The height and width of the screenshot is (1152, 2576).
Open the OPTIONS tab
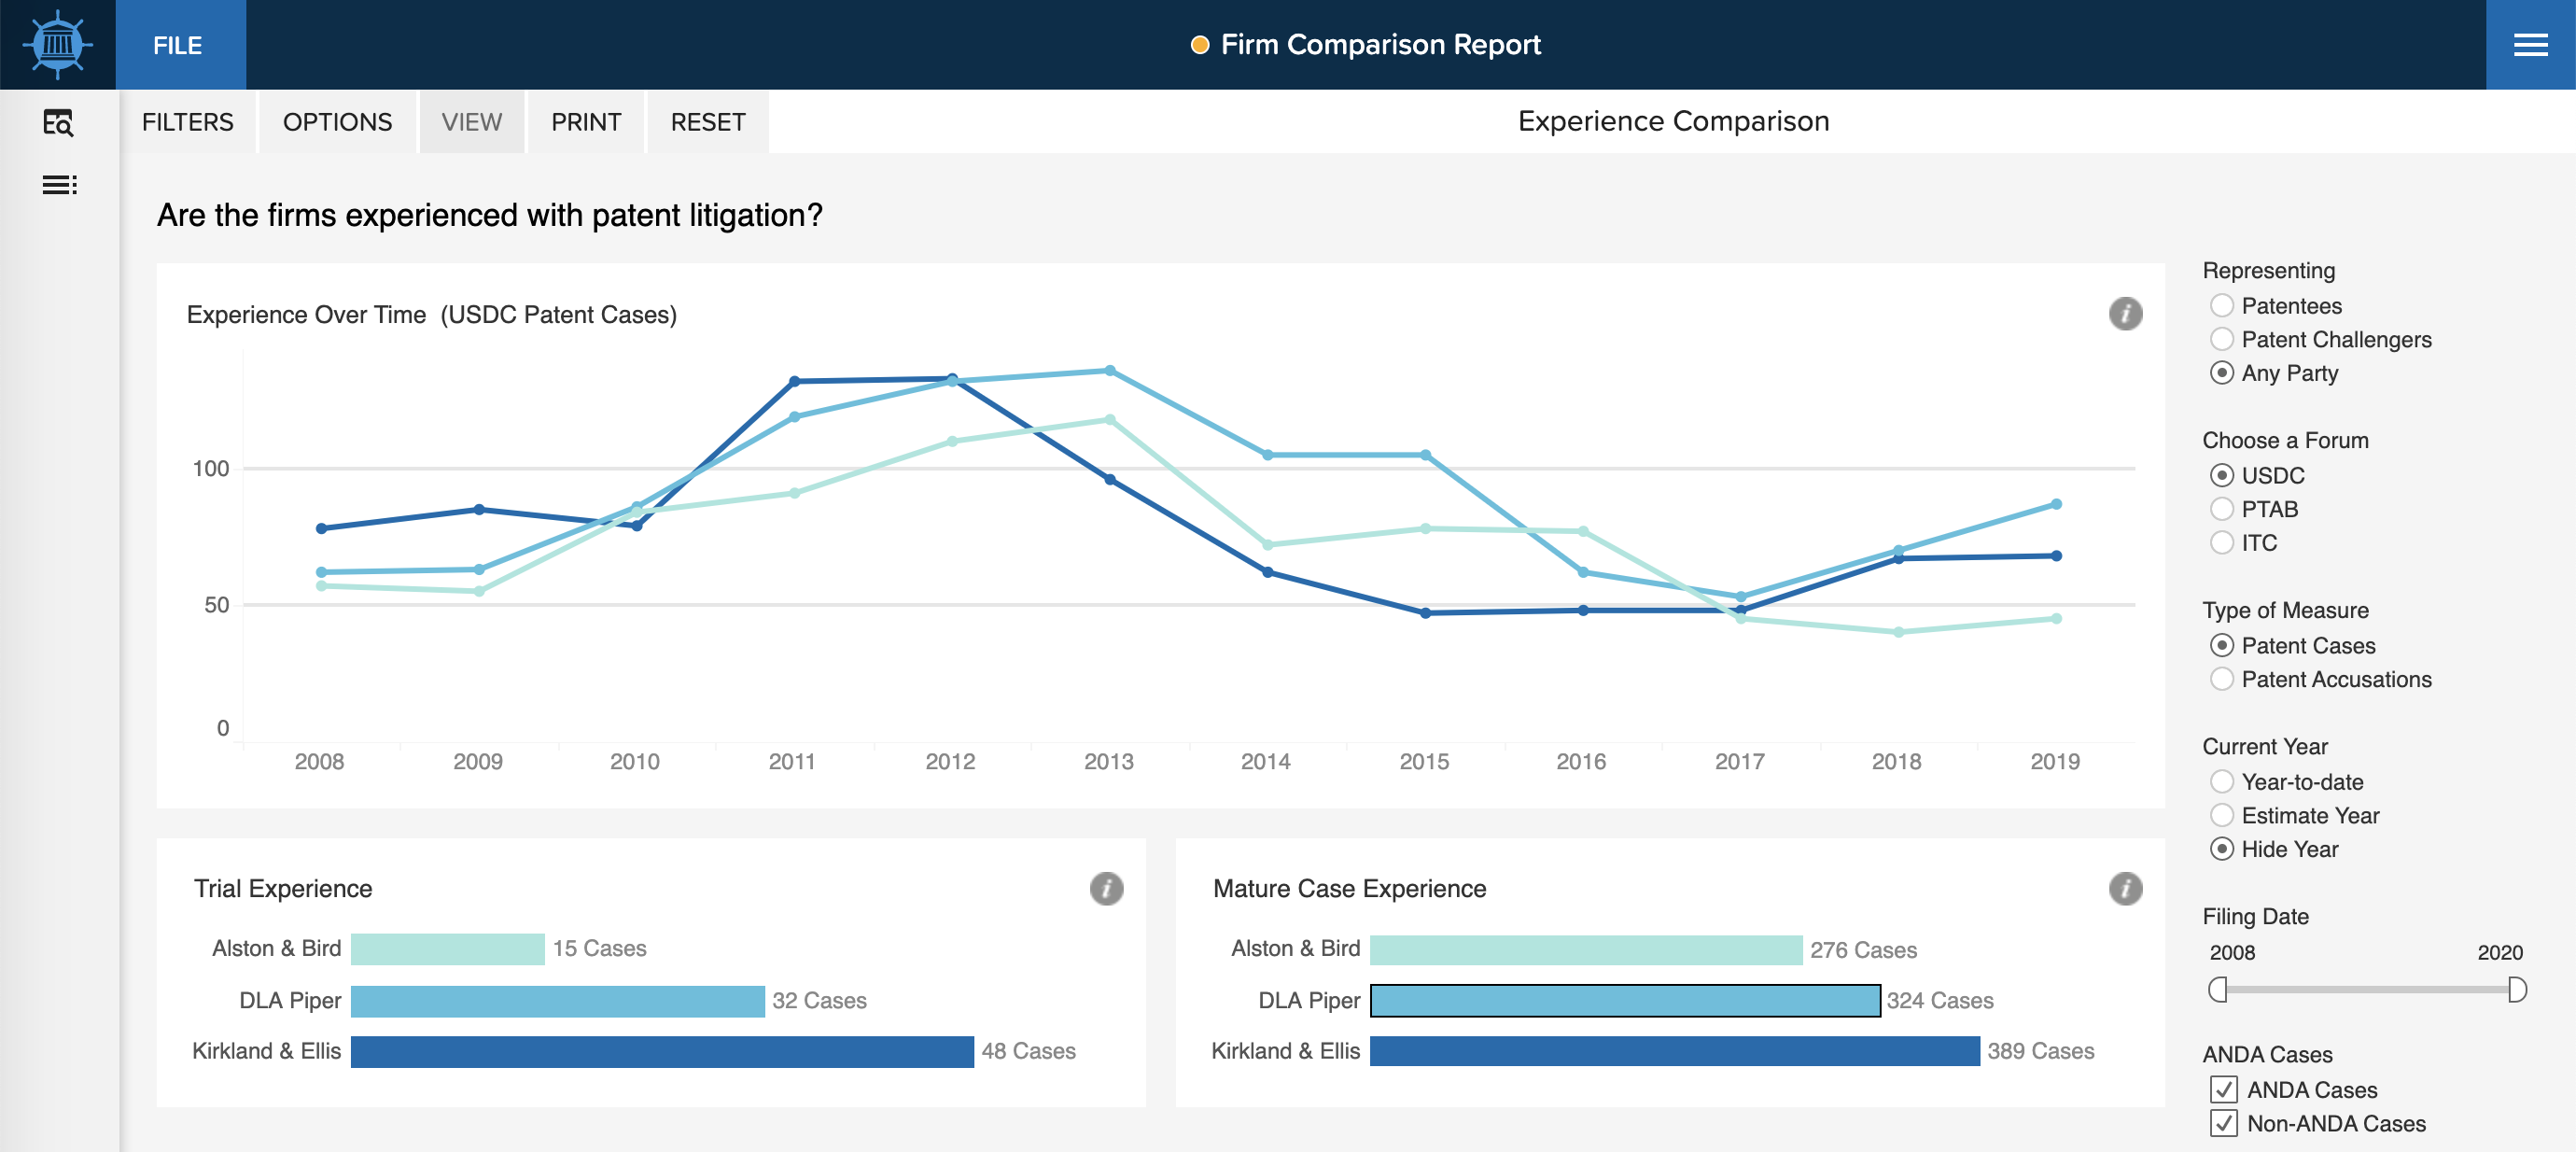[x=338, y=122]
